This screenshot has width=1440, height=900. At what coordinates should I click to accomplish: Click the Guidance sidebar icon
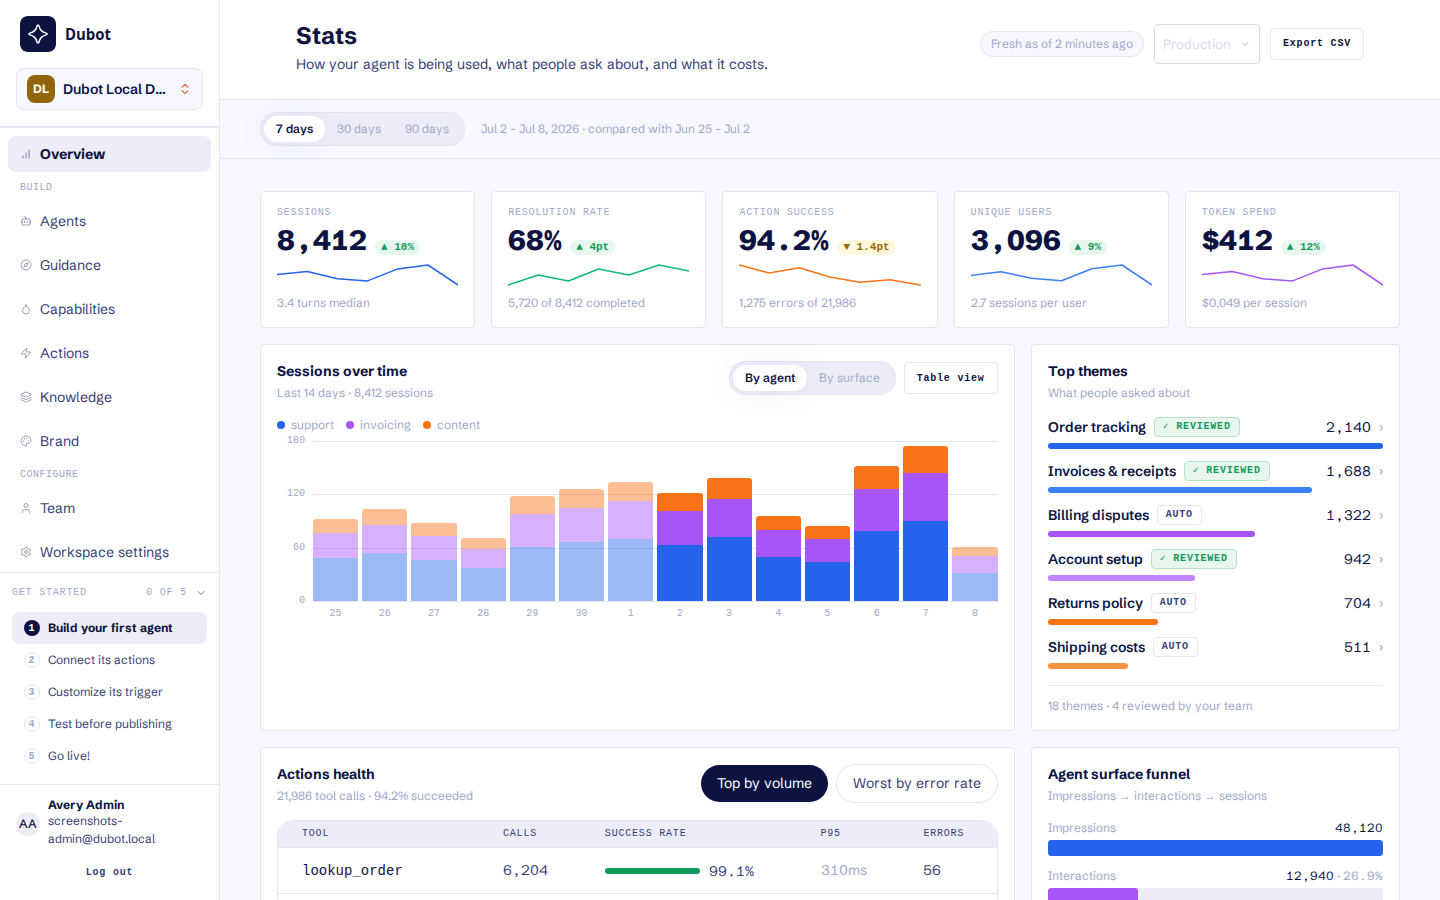pyautogui.click(x=26, y=265)
